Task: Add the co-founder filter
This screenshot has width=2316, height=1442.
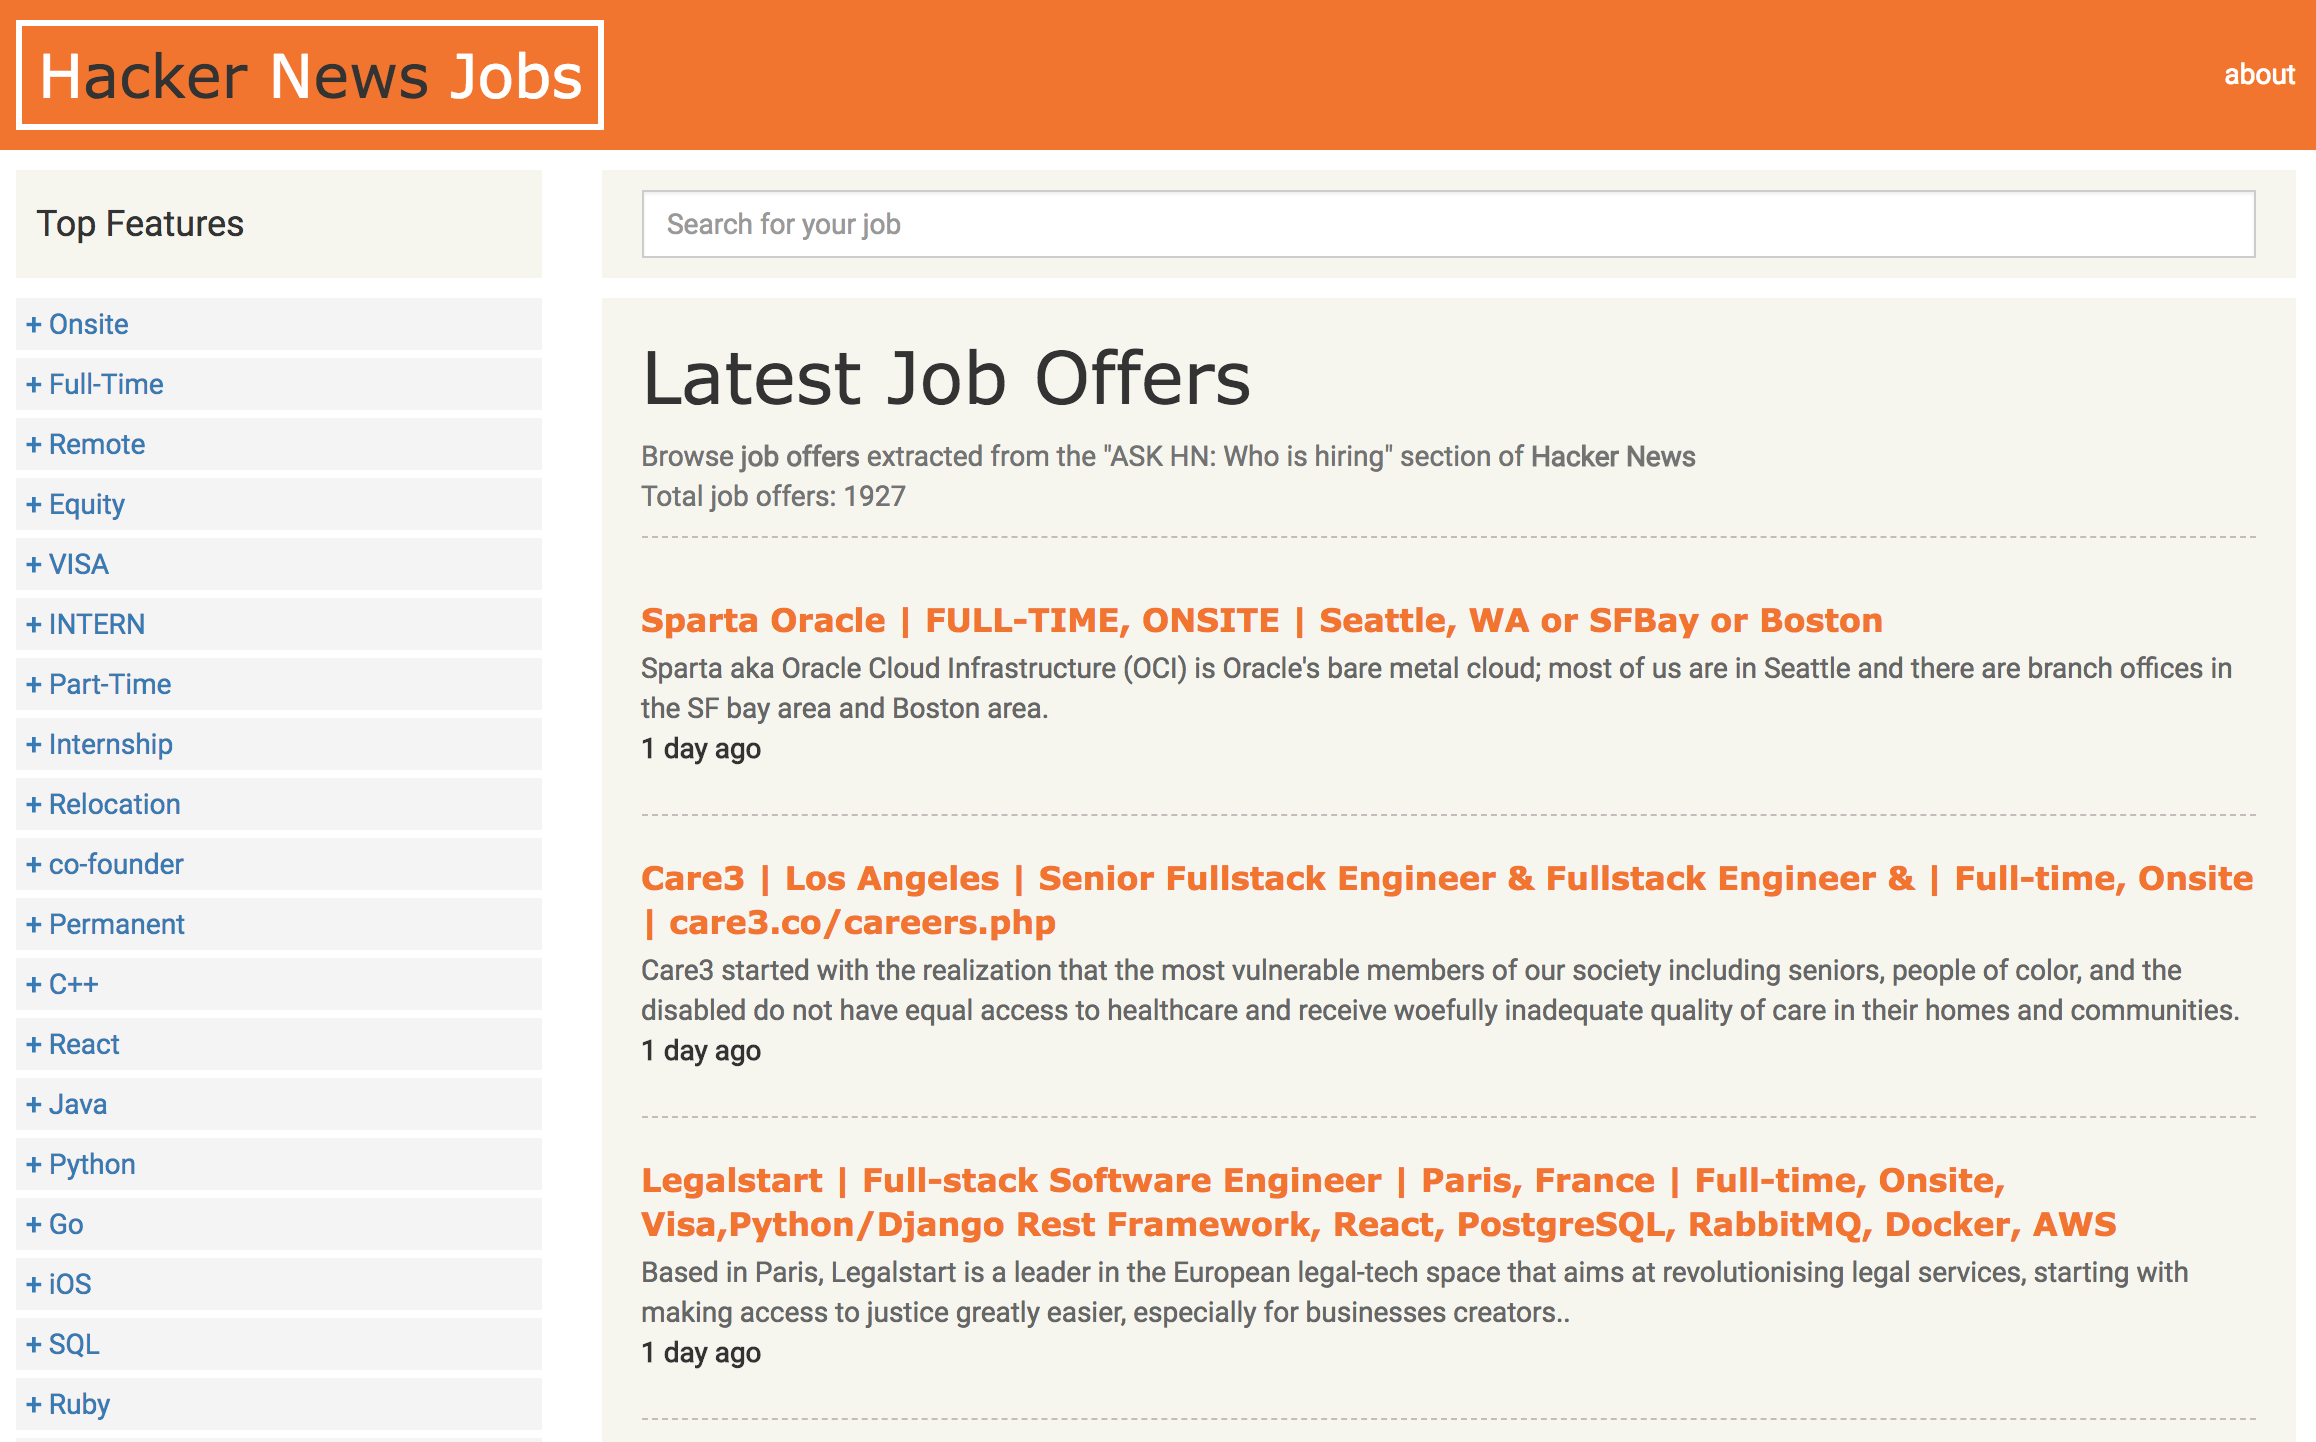Action: click(279, 864)
